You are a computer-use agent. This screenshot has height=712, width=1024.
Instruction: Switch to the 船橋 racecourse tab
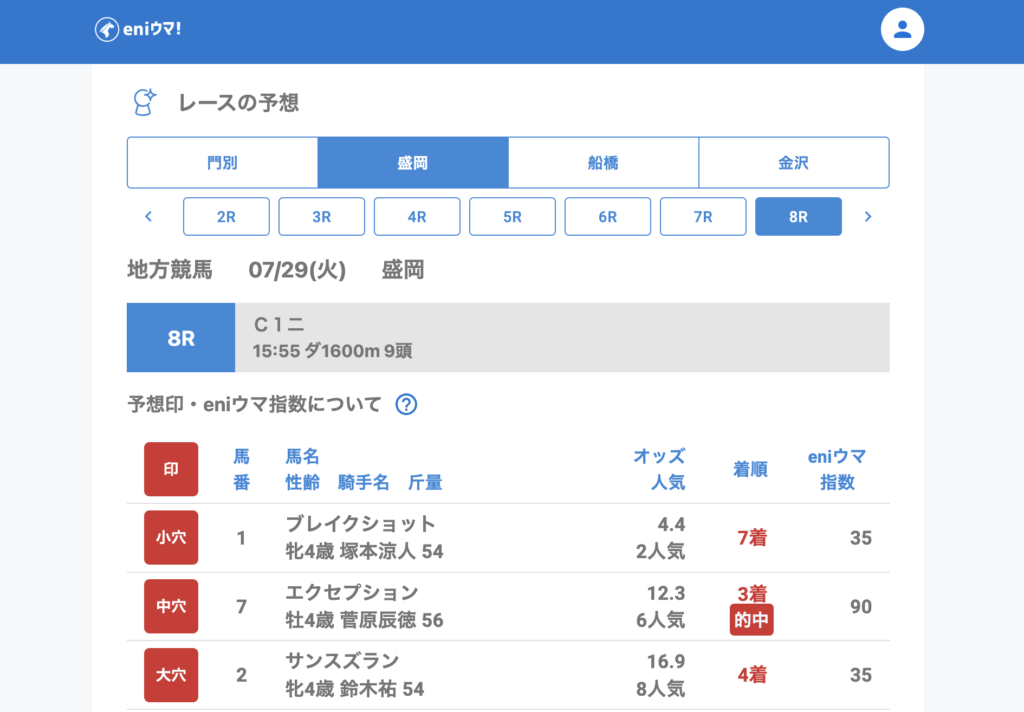[x=603, y=163]
